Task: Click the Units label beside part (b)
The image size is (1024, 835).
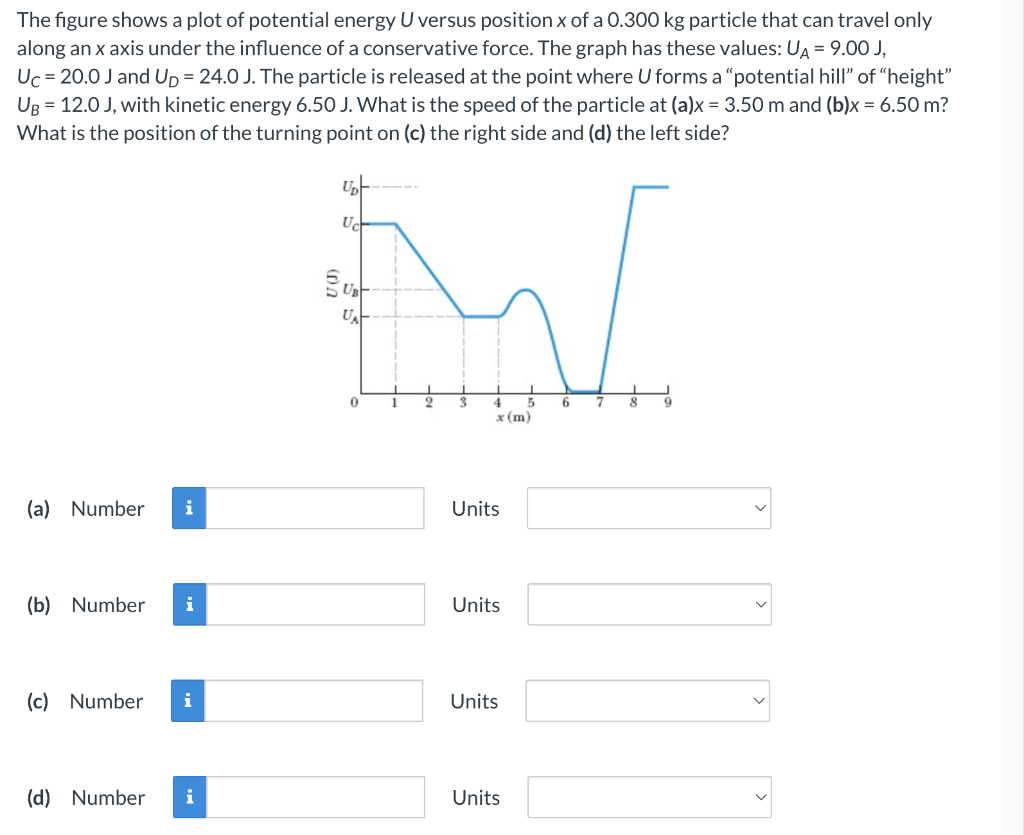Action: click(x=474, y=604)
